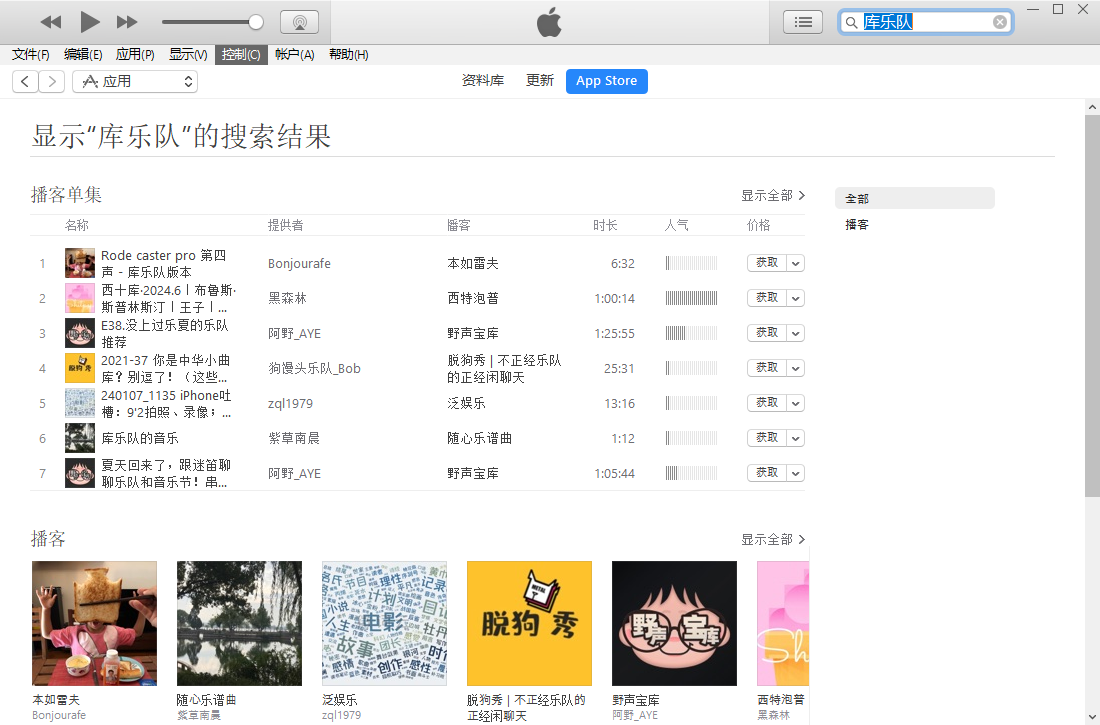
Task: Switch to the 资料库 tab
Action: [483, 81]
